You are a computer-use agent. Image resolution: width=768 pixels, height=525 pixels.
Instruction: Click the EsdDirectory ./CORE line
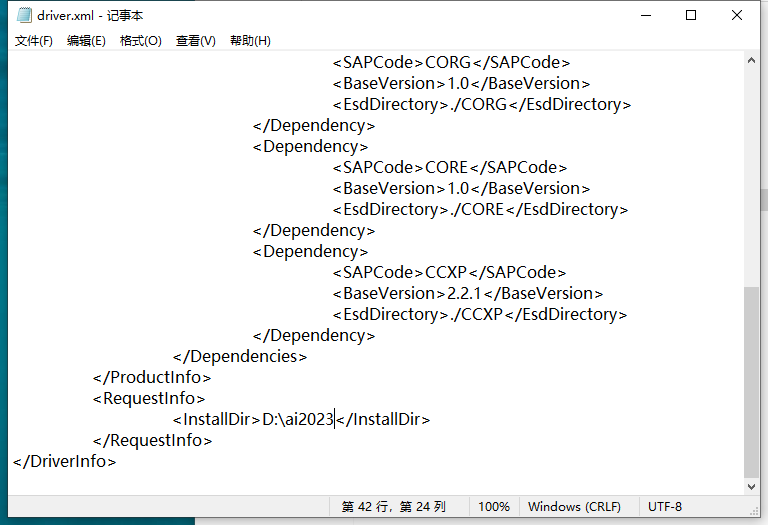[480, 210]
